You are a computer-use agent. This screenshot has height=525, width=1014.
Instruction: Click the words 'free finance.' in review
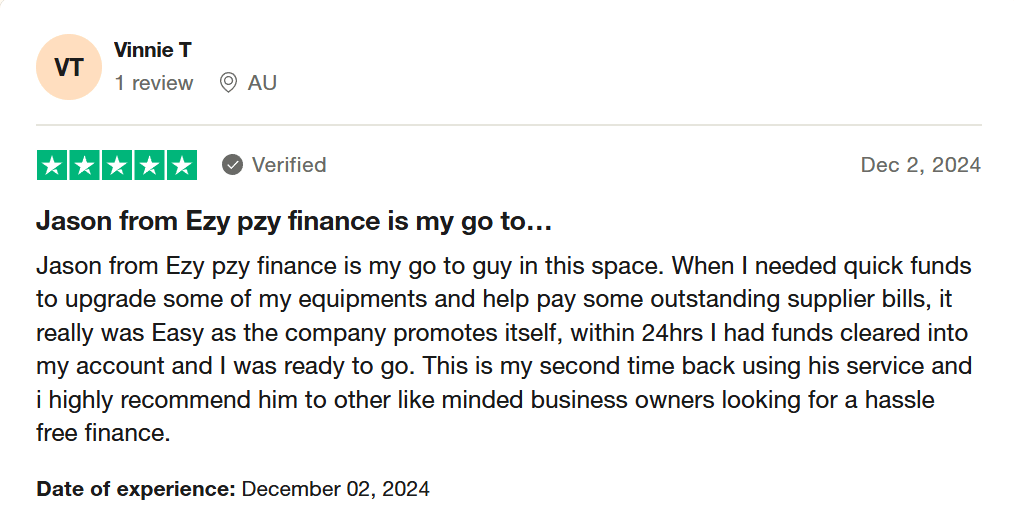click(103, 433)
